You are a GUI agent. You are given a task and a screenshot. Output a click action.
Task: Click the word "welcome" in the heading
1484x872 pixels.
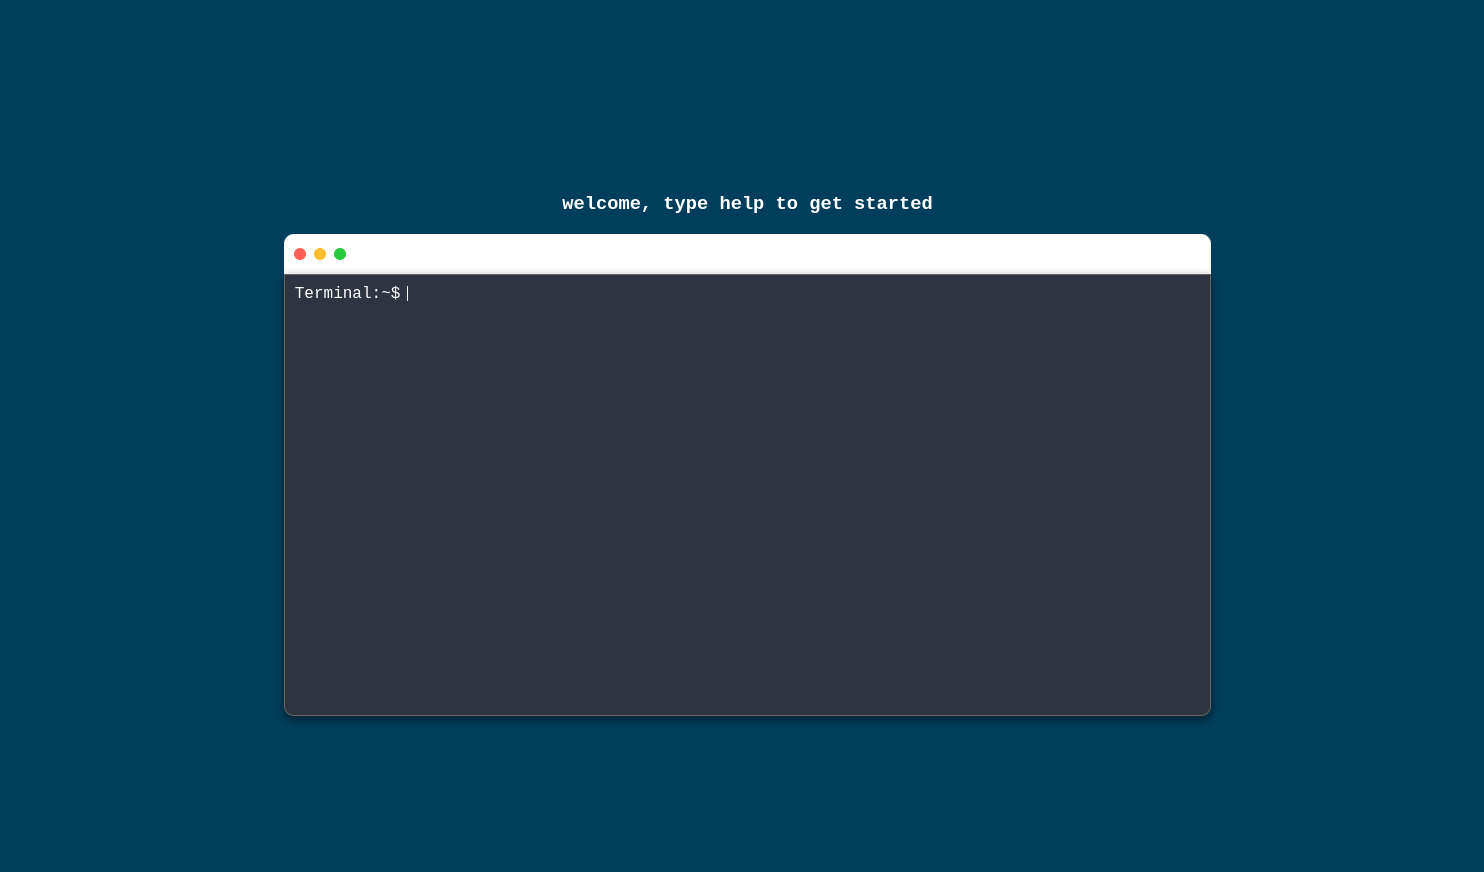tap(601, 203)
